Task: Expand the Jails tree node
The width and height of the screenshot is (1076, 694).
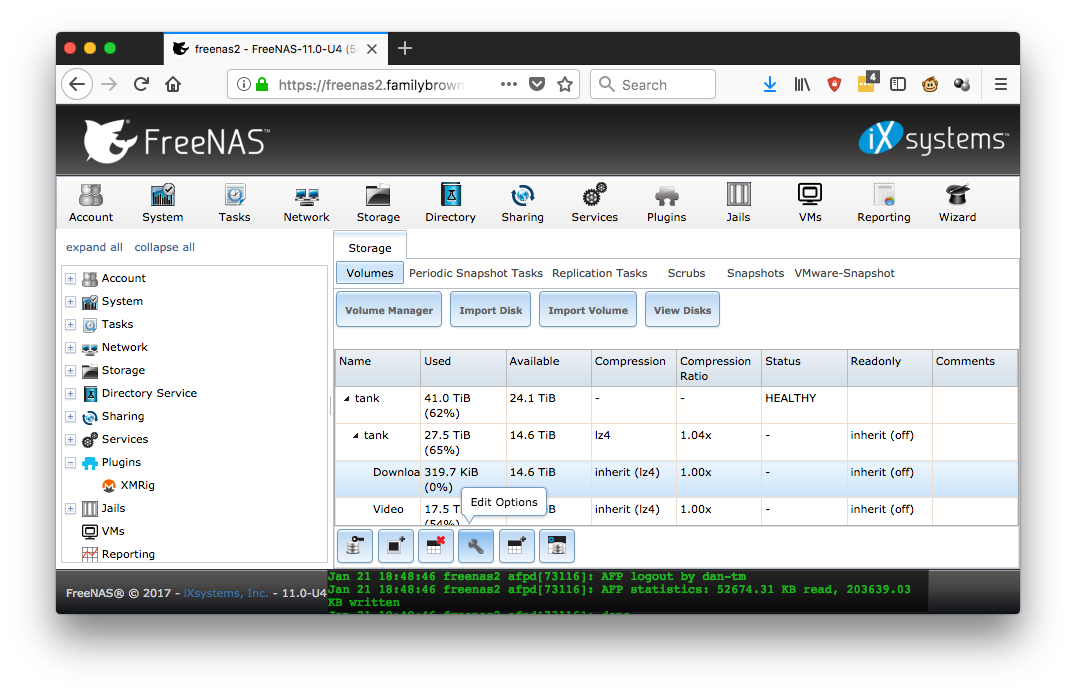Action: point(71,509)
